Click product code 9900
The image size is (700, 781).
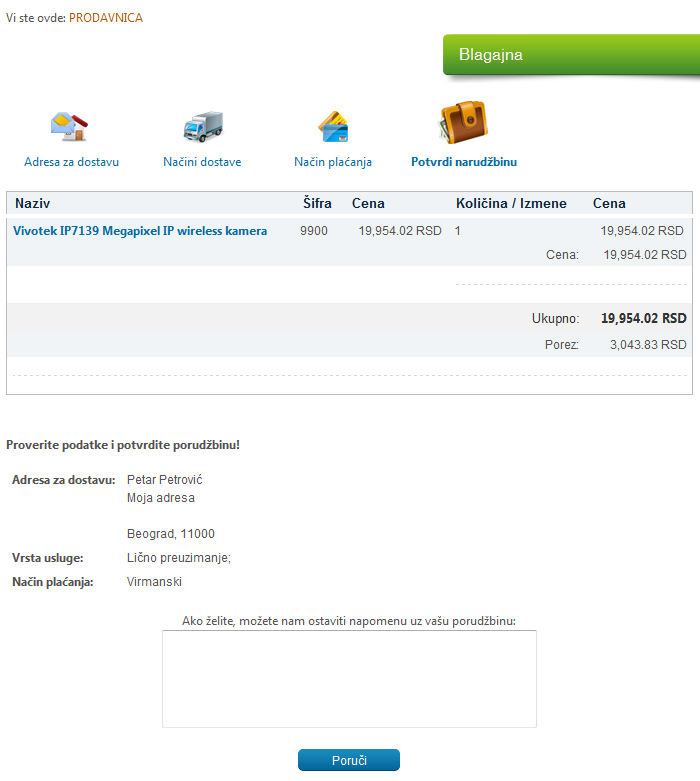tap(314, 231)
